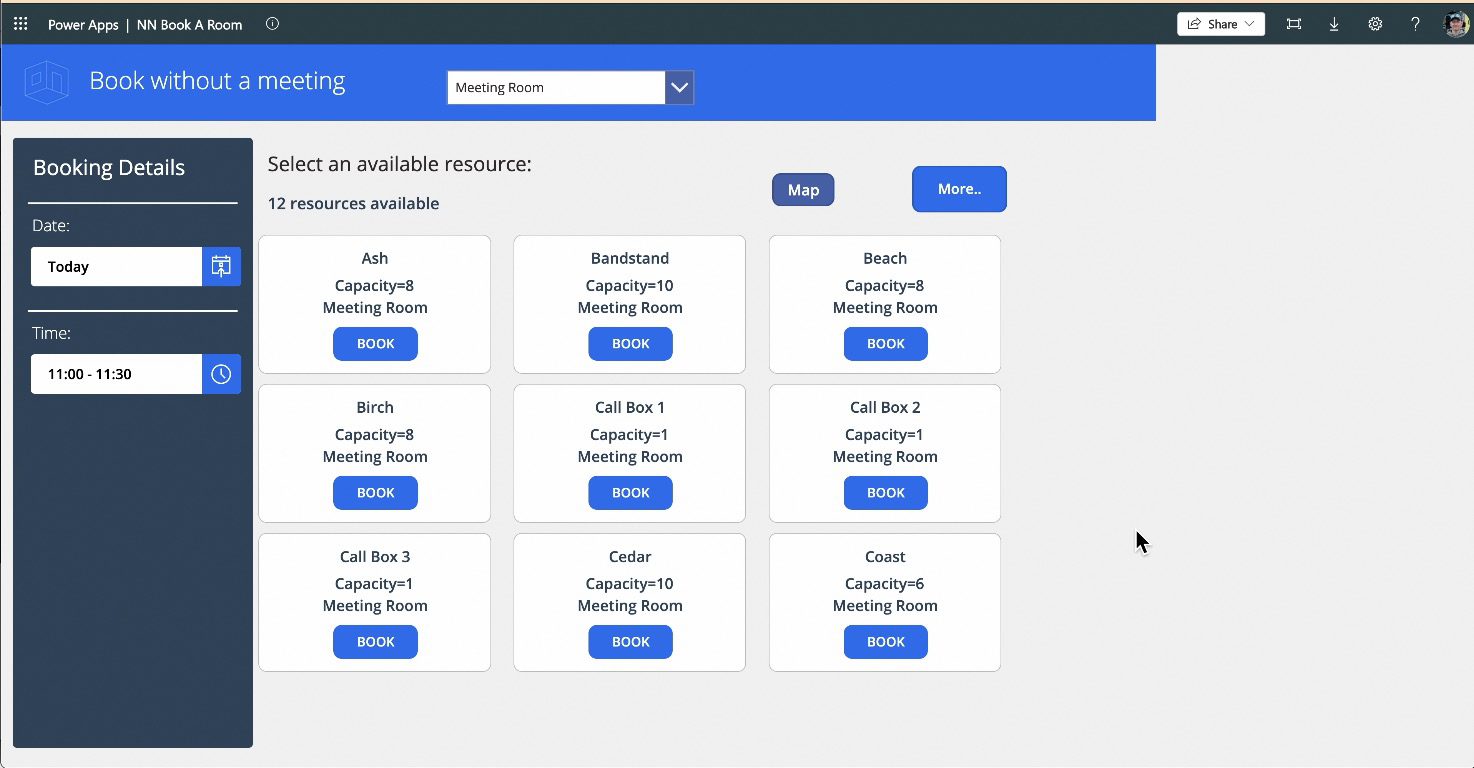Viewport: 1474px width, 768px height.
Task: Open the Power Apps app launcher waffle icon
Action: point(20,23)
